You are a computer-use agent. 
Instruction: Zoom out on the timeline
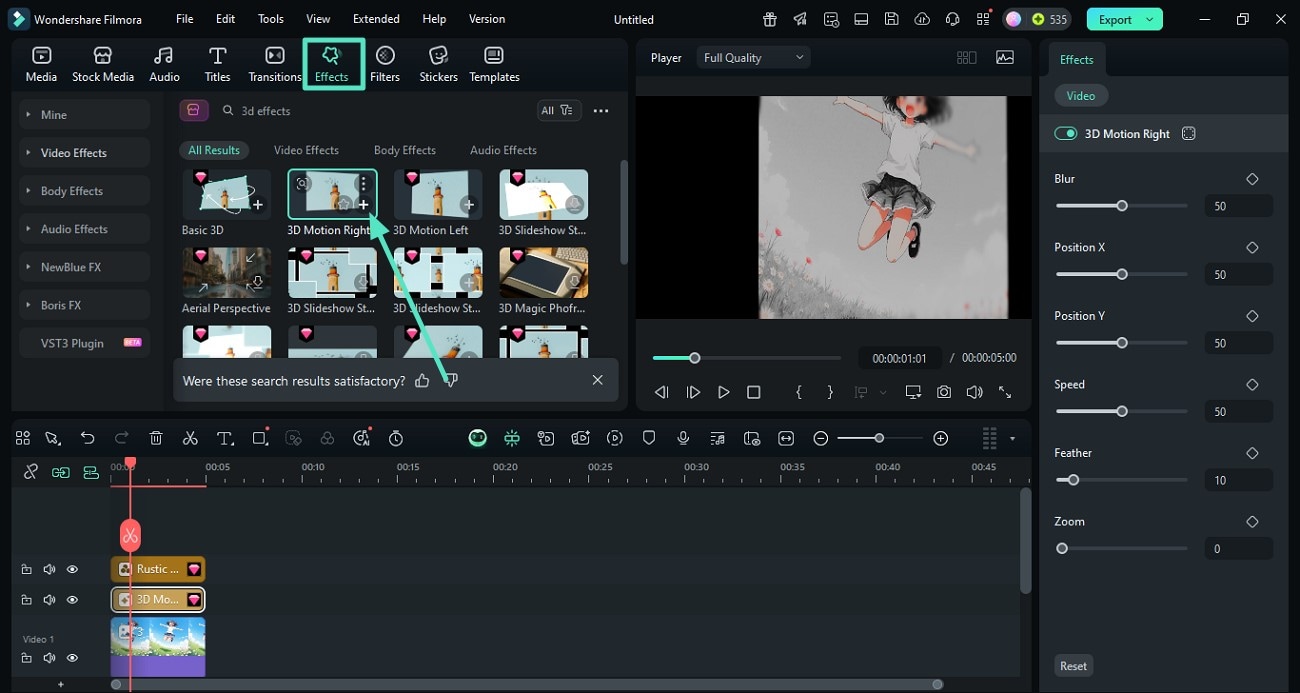(x=820, y=438)
